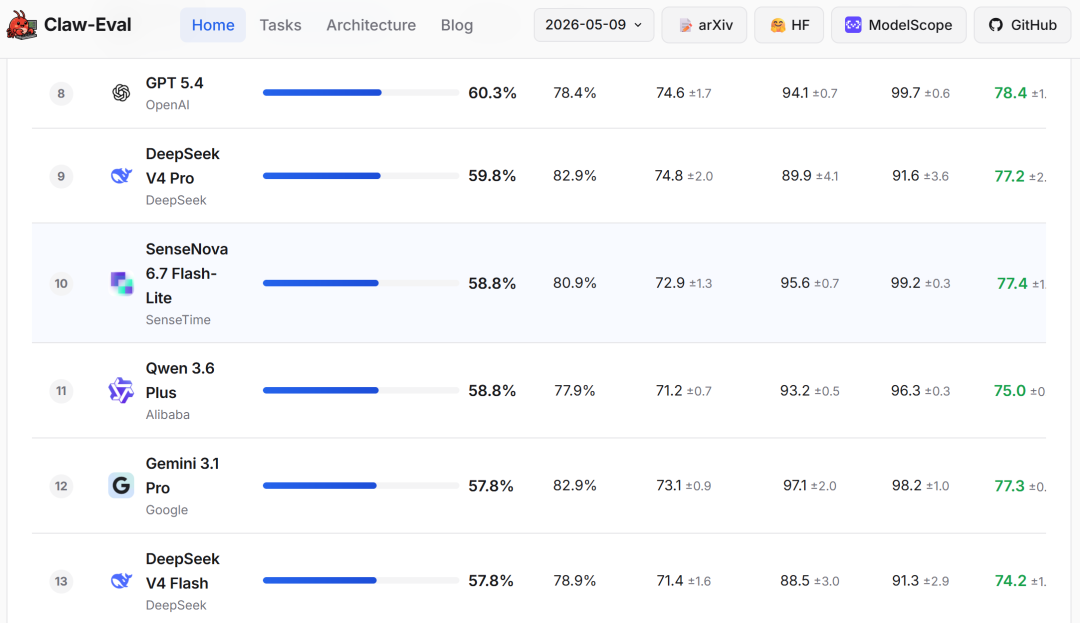Click the 72.9 ±1.3 cell
Image resolution: width=1080 pixels, height=623 pixels.
click(x=683, y=283)
